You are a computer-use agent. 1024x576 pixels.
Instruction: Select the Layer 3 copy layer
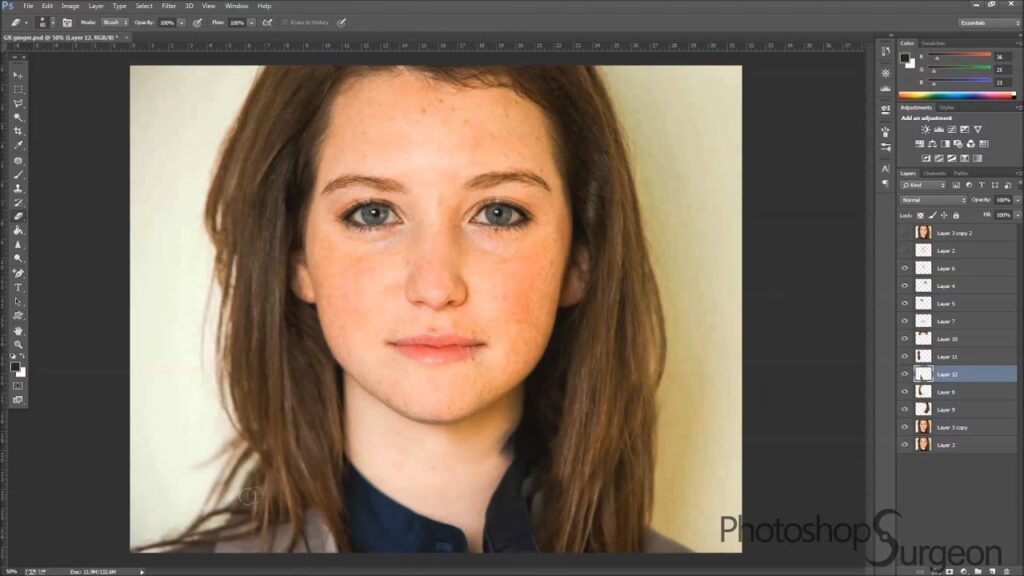pos(952,427)
